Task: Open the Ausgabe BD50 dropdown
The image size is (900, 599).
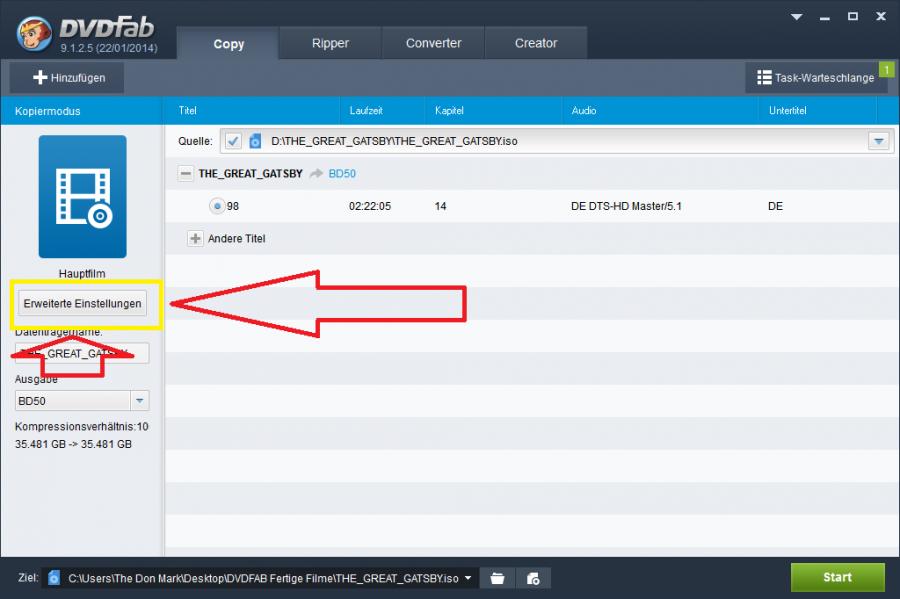Action: pos(140,401)
